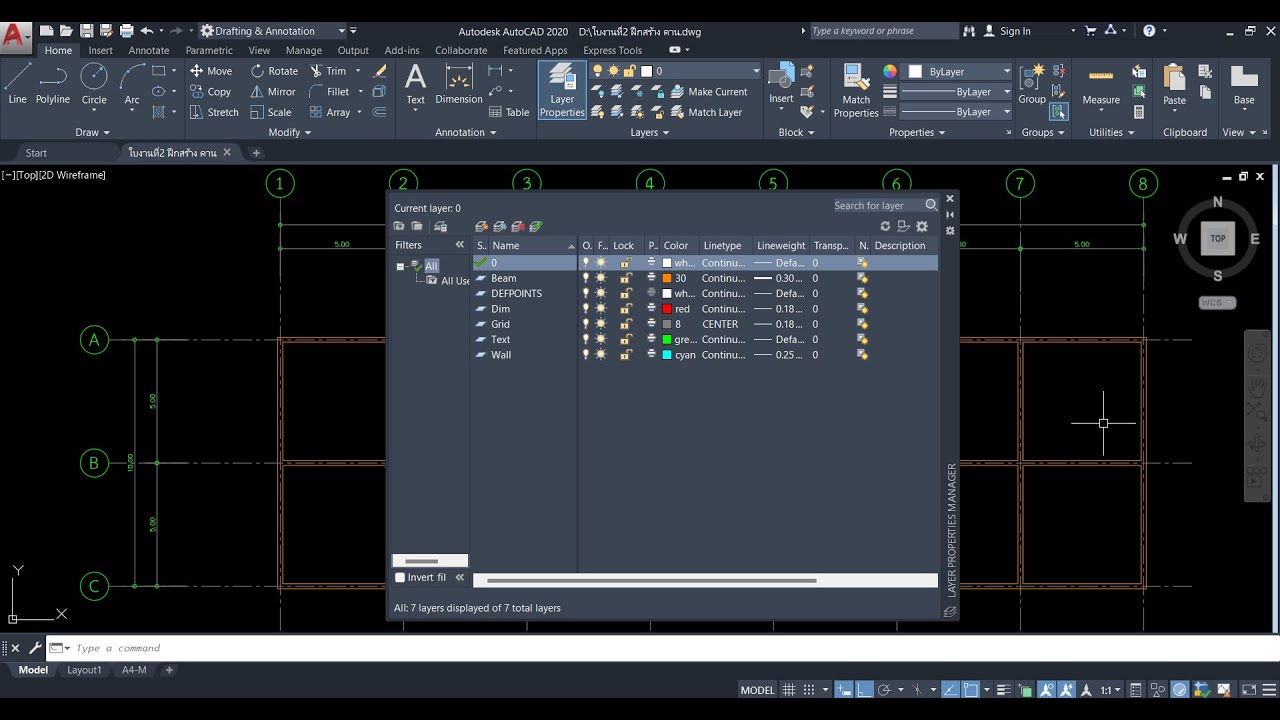The height and width of the screenshot is (720, 1280).
Task: Click Sign In link in title bar
Action: click(x=1007, y=31)
